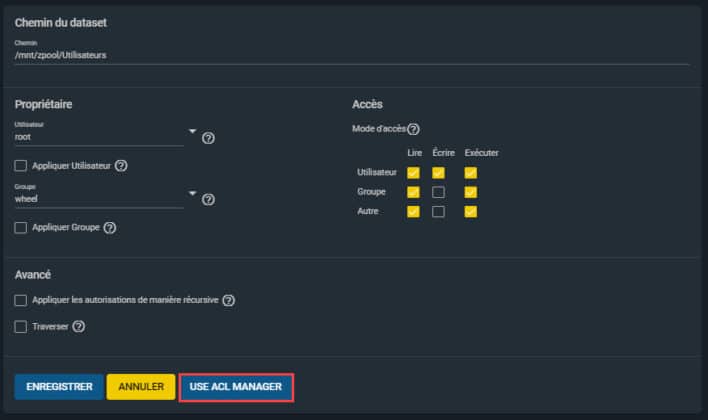
Task: Open the Use ACL Manager button
Action: coord(236,386)
